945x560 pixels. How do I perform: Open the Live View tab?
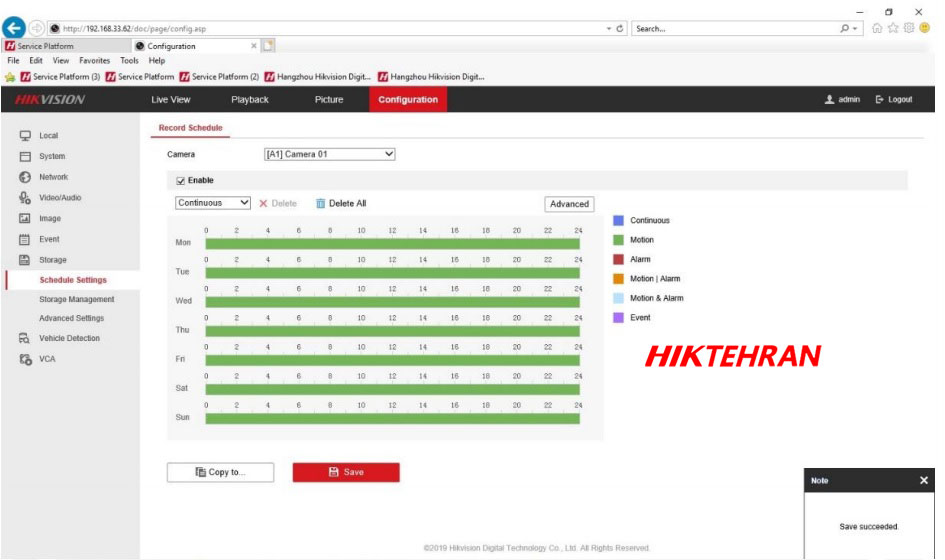coord(171,99)
